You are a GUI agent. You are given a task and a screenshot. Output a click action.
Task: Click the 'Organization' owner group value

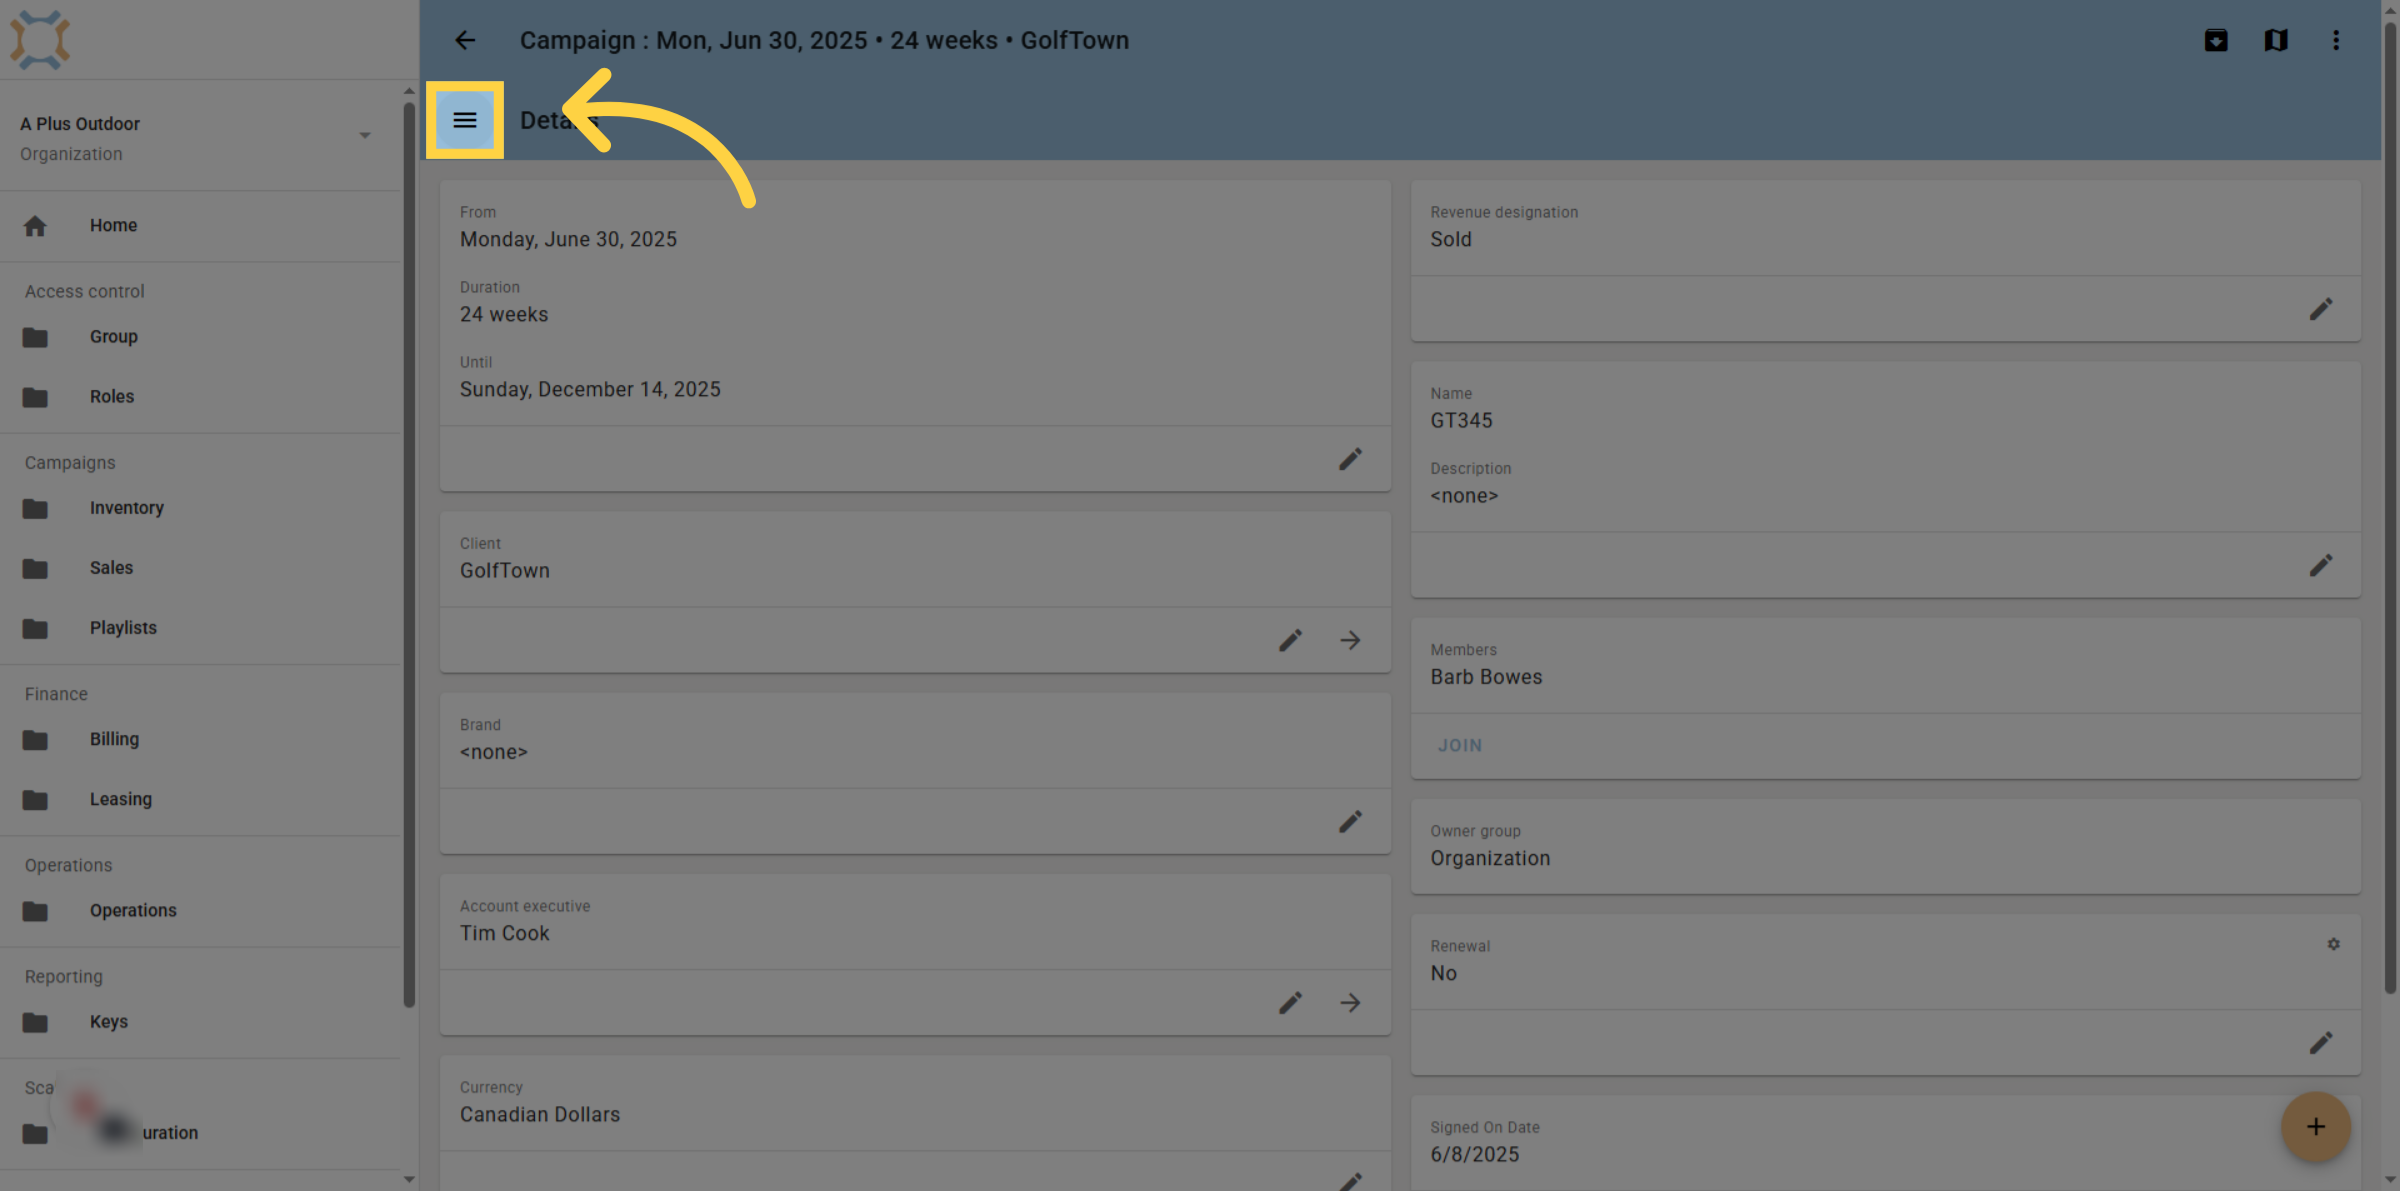pos(1490,858)
